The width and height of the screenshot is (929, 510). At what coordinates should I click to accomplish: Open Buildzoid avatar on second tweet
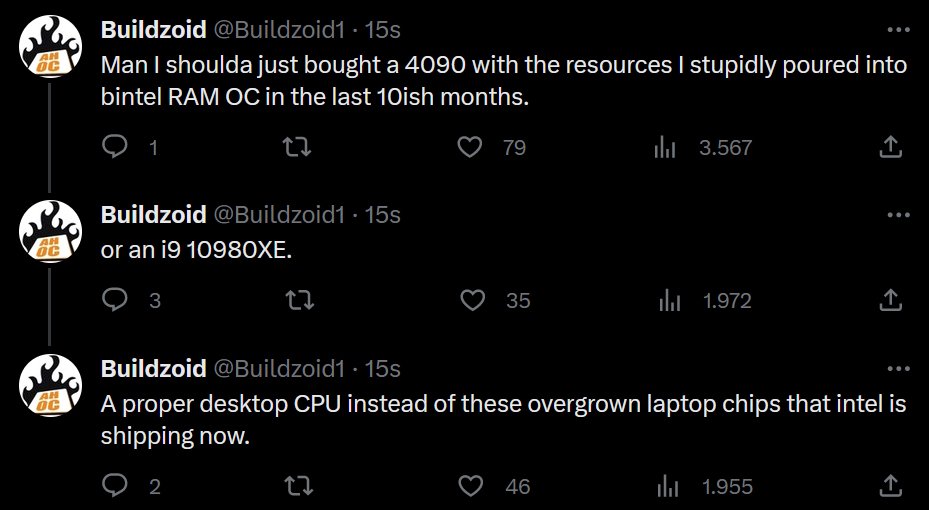pos(50,232)
